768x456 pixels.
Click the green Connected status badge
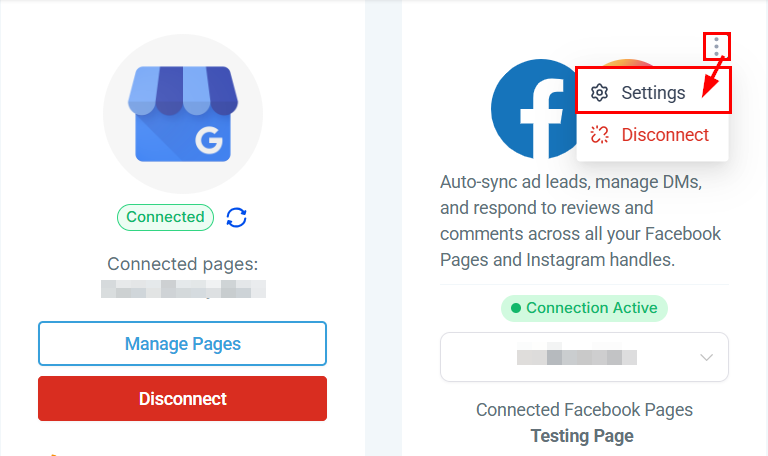tap(165, 217)
